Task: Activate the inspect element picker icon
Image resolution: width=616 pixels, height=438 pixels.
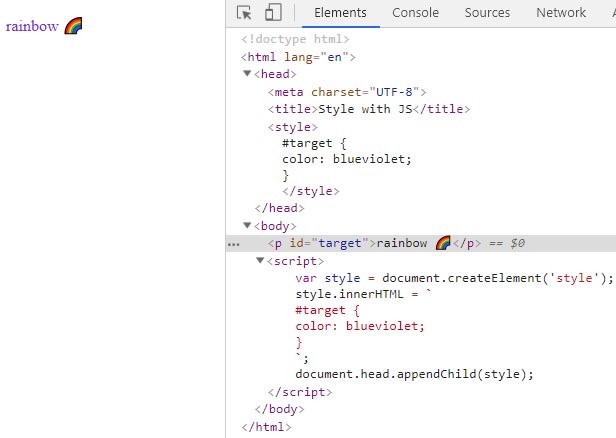Action: tap(245, 13)
